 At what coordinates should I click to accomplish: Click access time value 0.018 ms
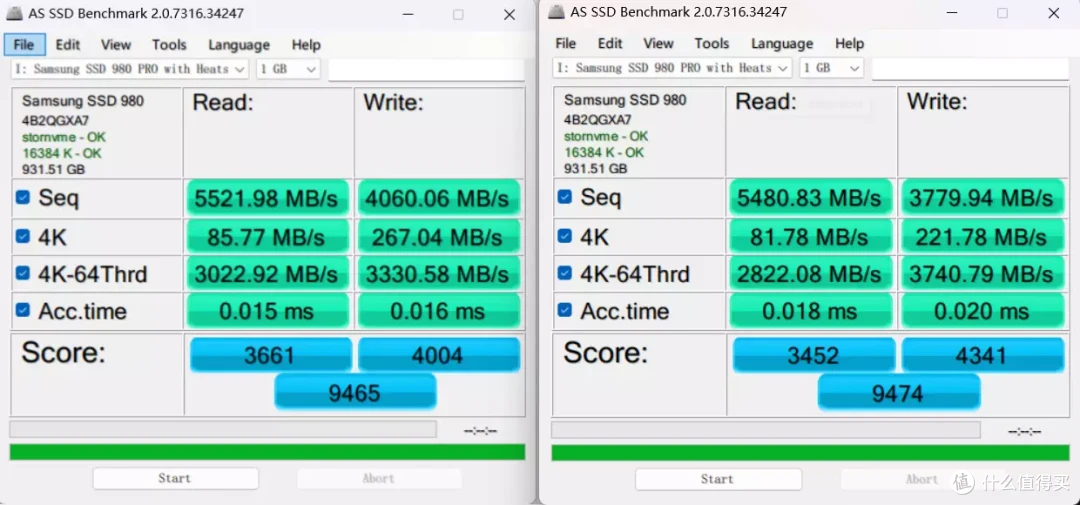[811, 311]
